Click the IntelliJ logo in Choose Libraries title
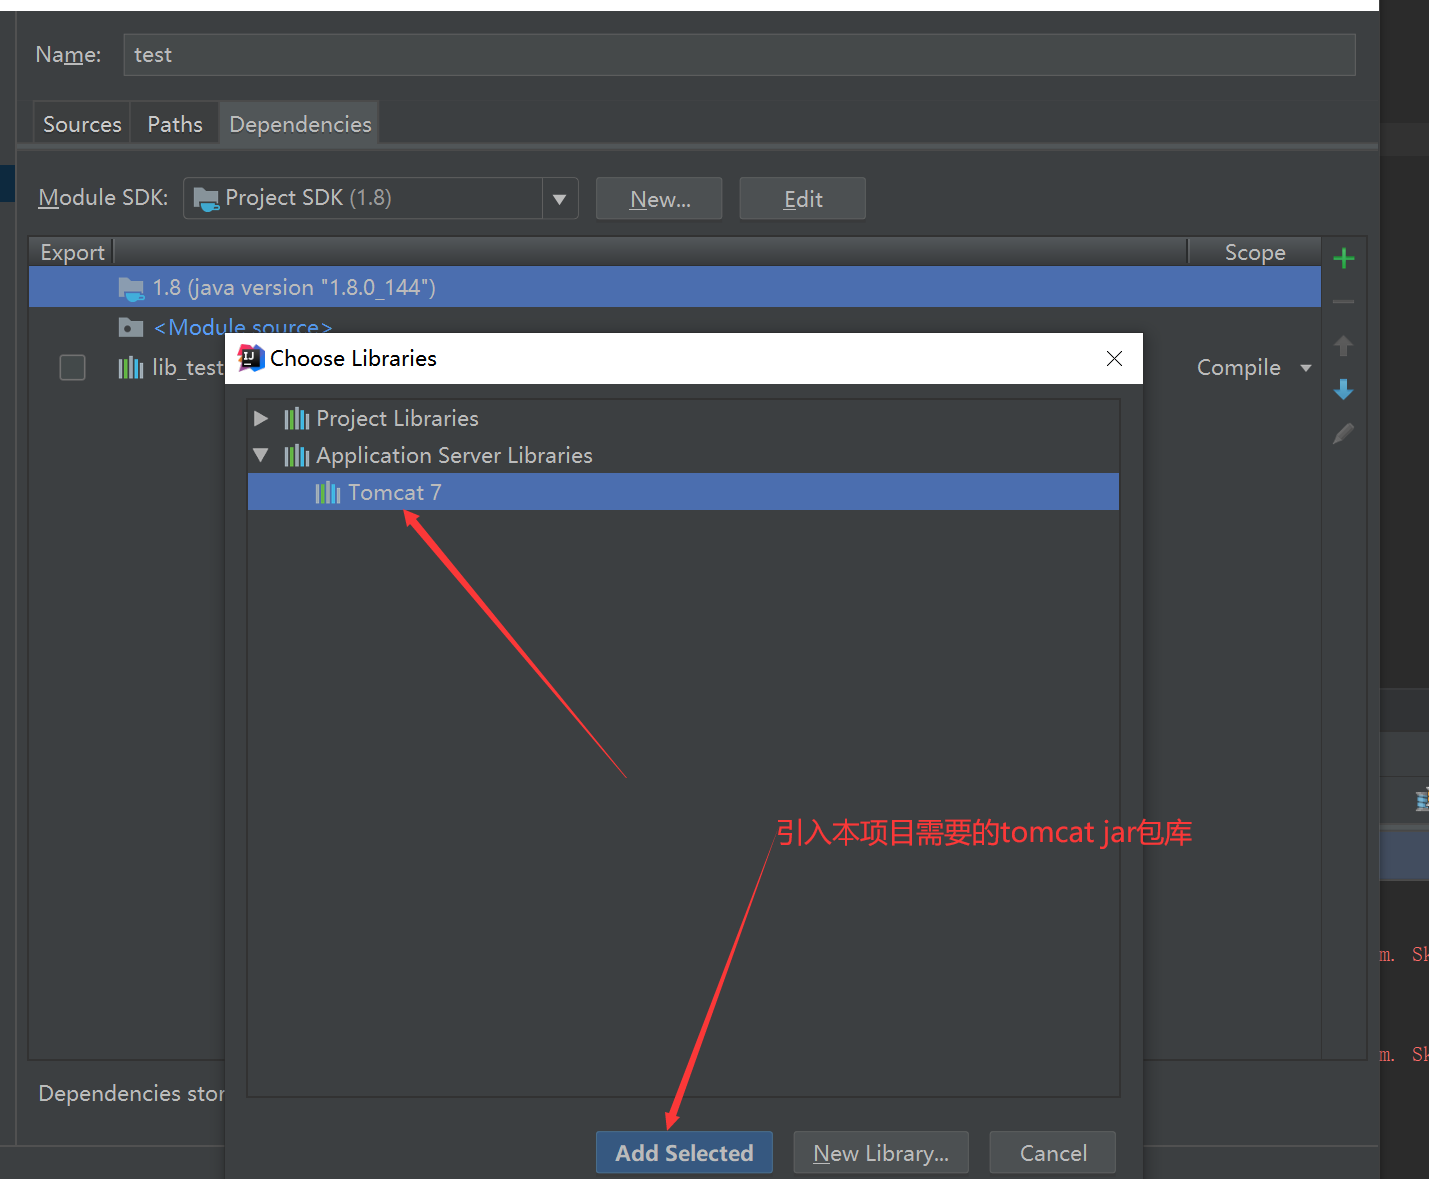This screenshot has height=1179, width=1429. coord(251,358)
